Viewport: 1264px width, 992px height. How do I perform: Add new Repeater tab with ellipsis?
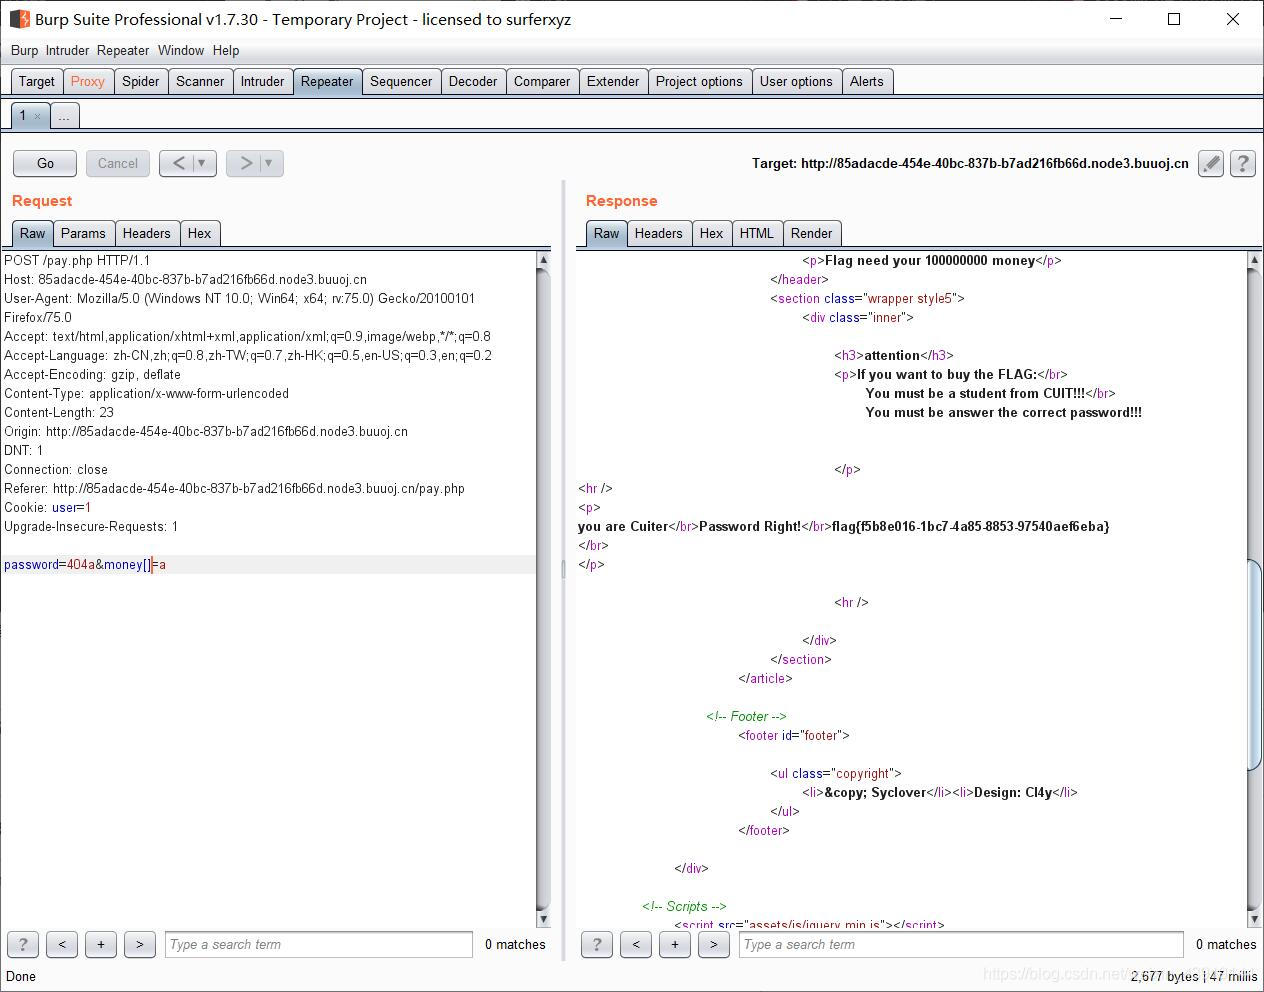click(x=64, y=116)
